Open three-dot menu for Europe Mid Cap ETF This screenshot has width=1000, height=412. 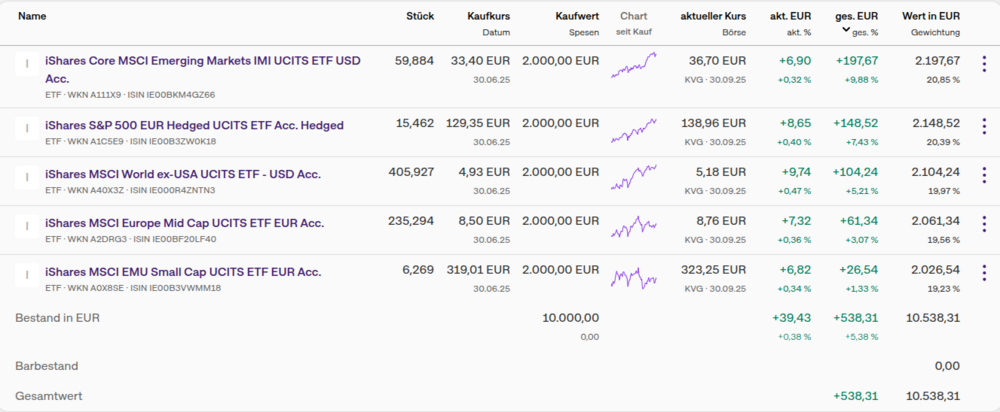pyautogui.click(x=983, y=226)
